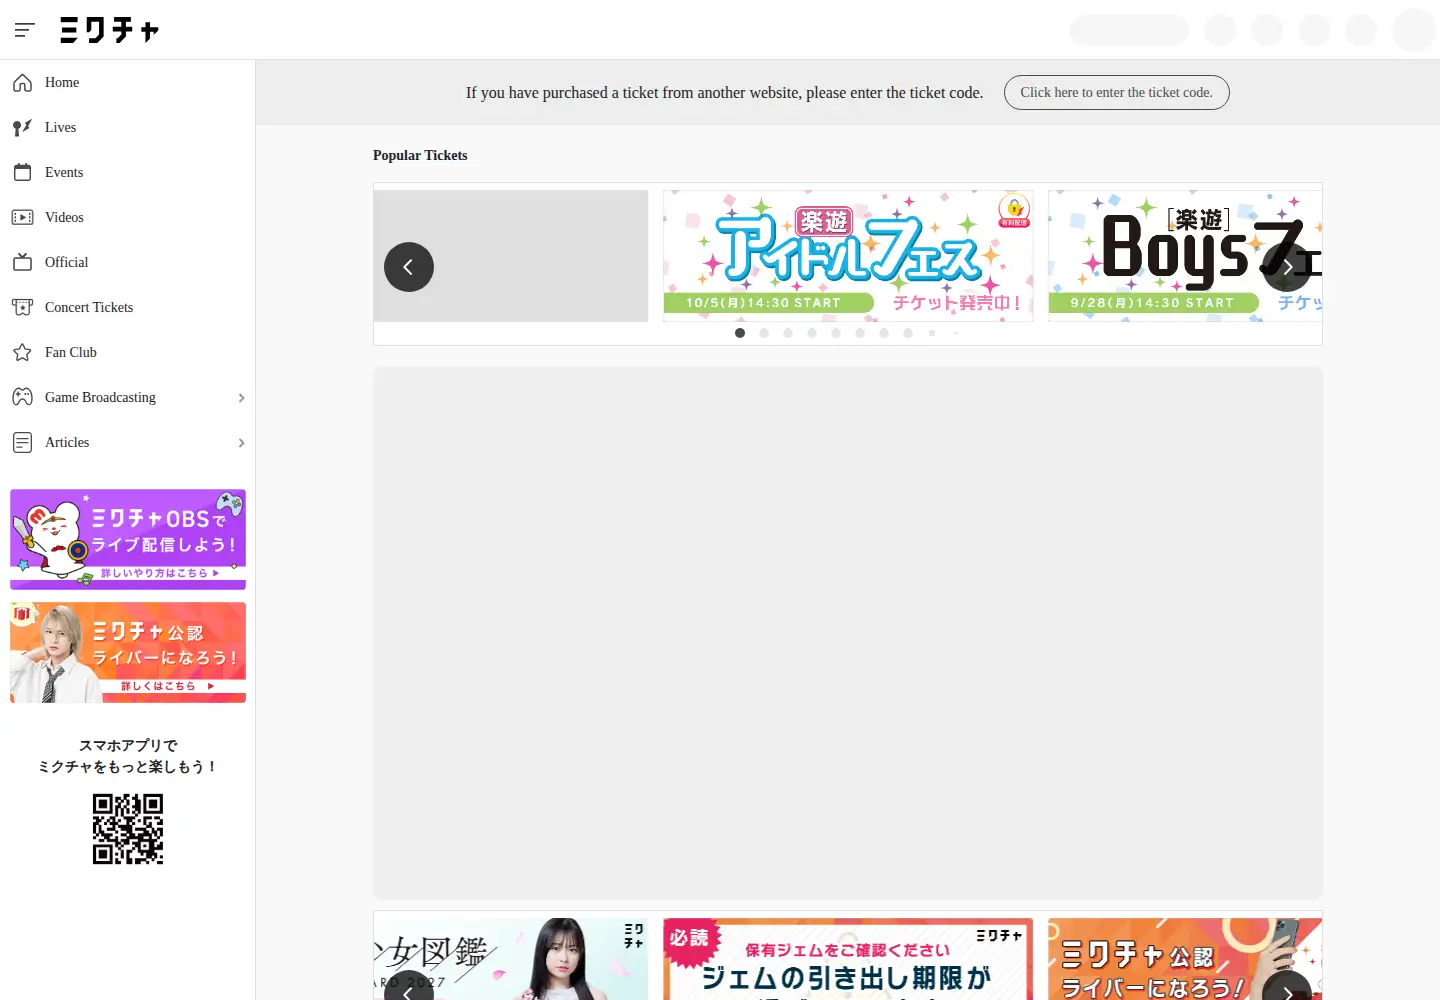
Task: Select the fifth carousel pagination dot
Action: [836, 333]
